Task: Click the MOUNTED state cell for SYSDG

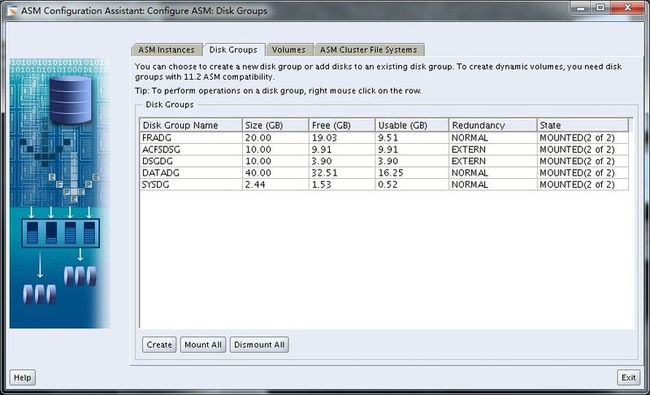Action: (x=582, y=184)
